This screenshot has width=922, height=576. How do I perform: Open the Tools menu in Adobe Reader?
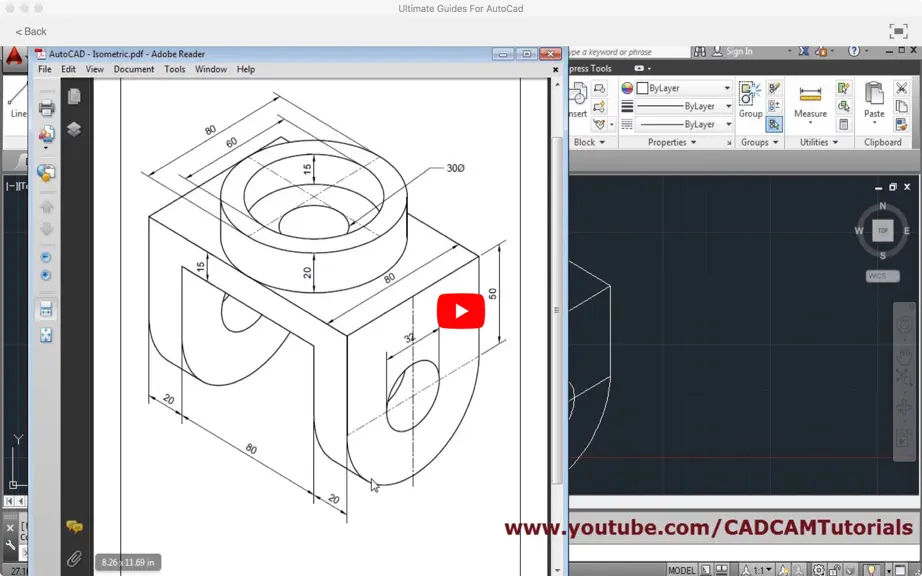pos(175,69)
